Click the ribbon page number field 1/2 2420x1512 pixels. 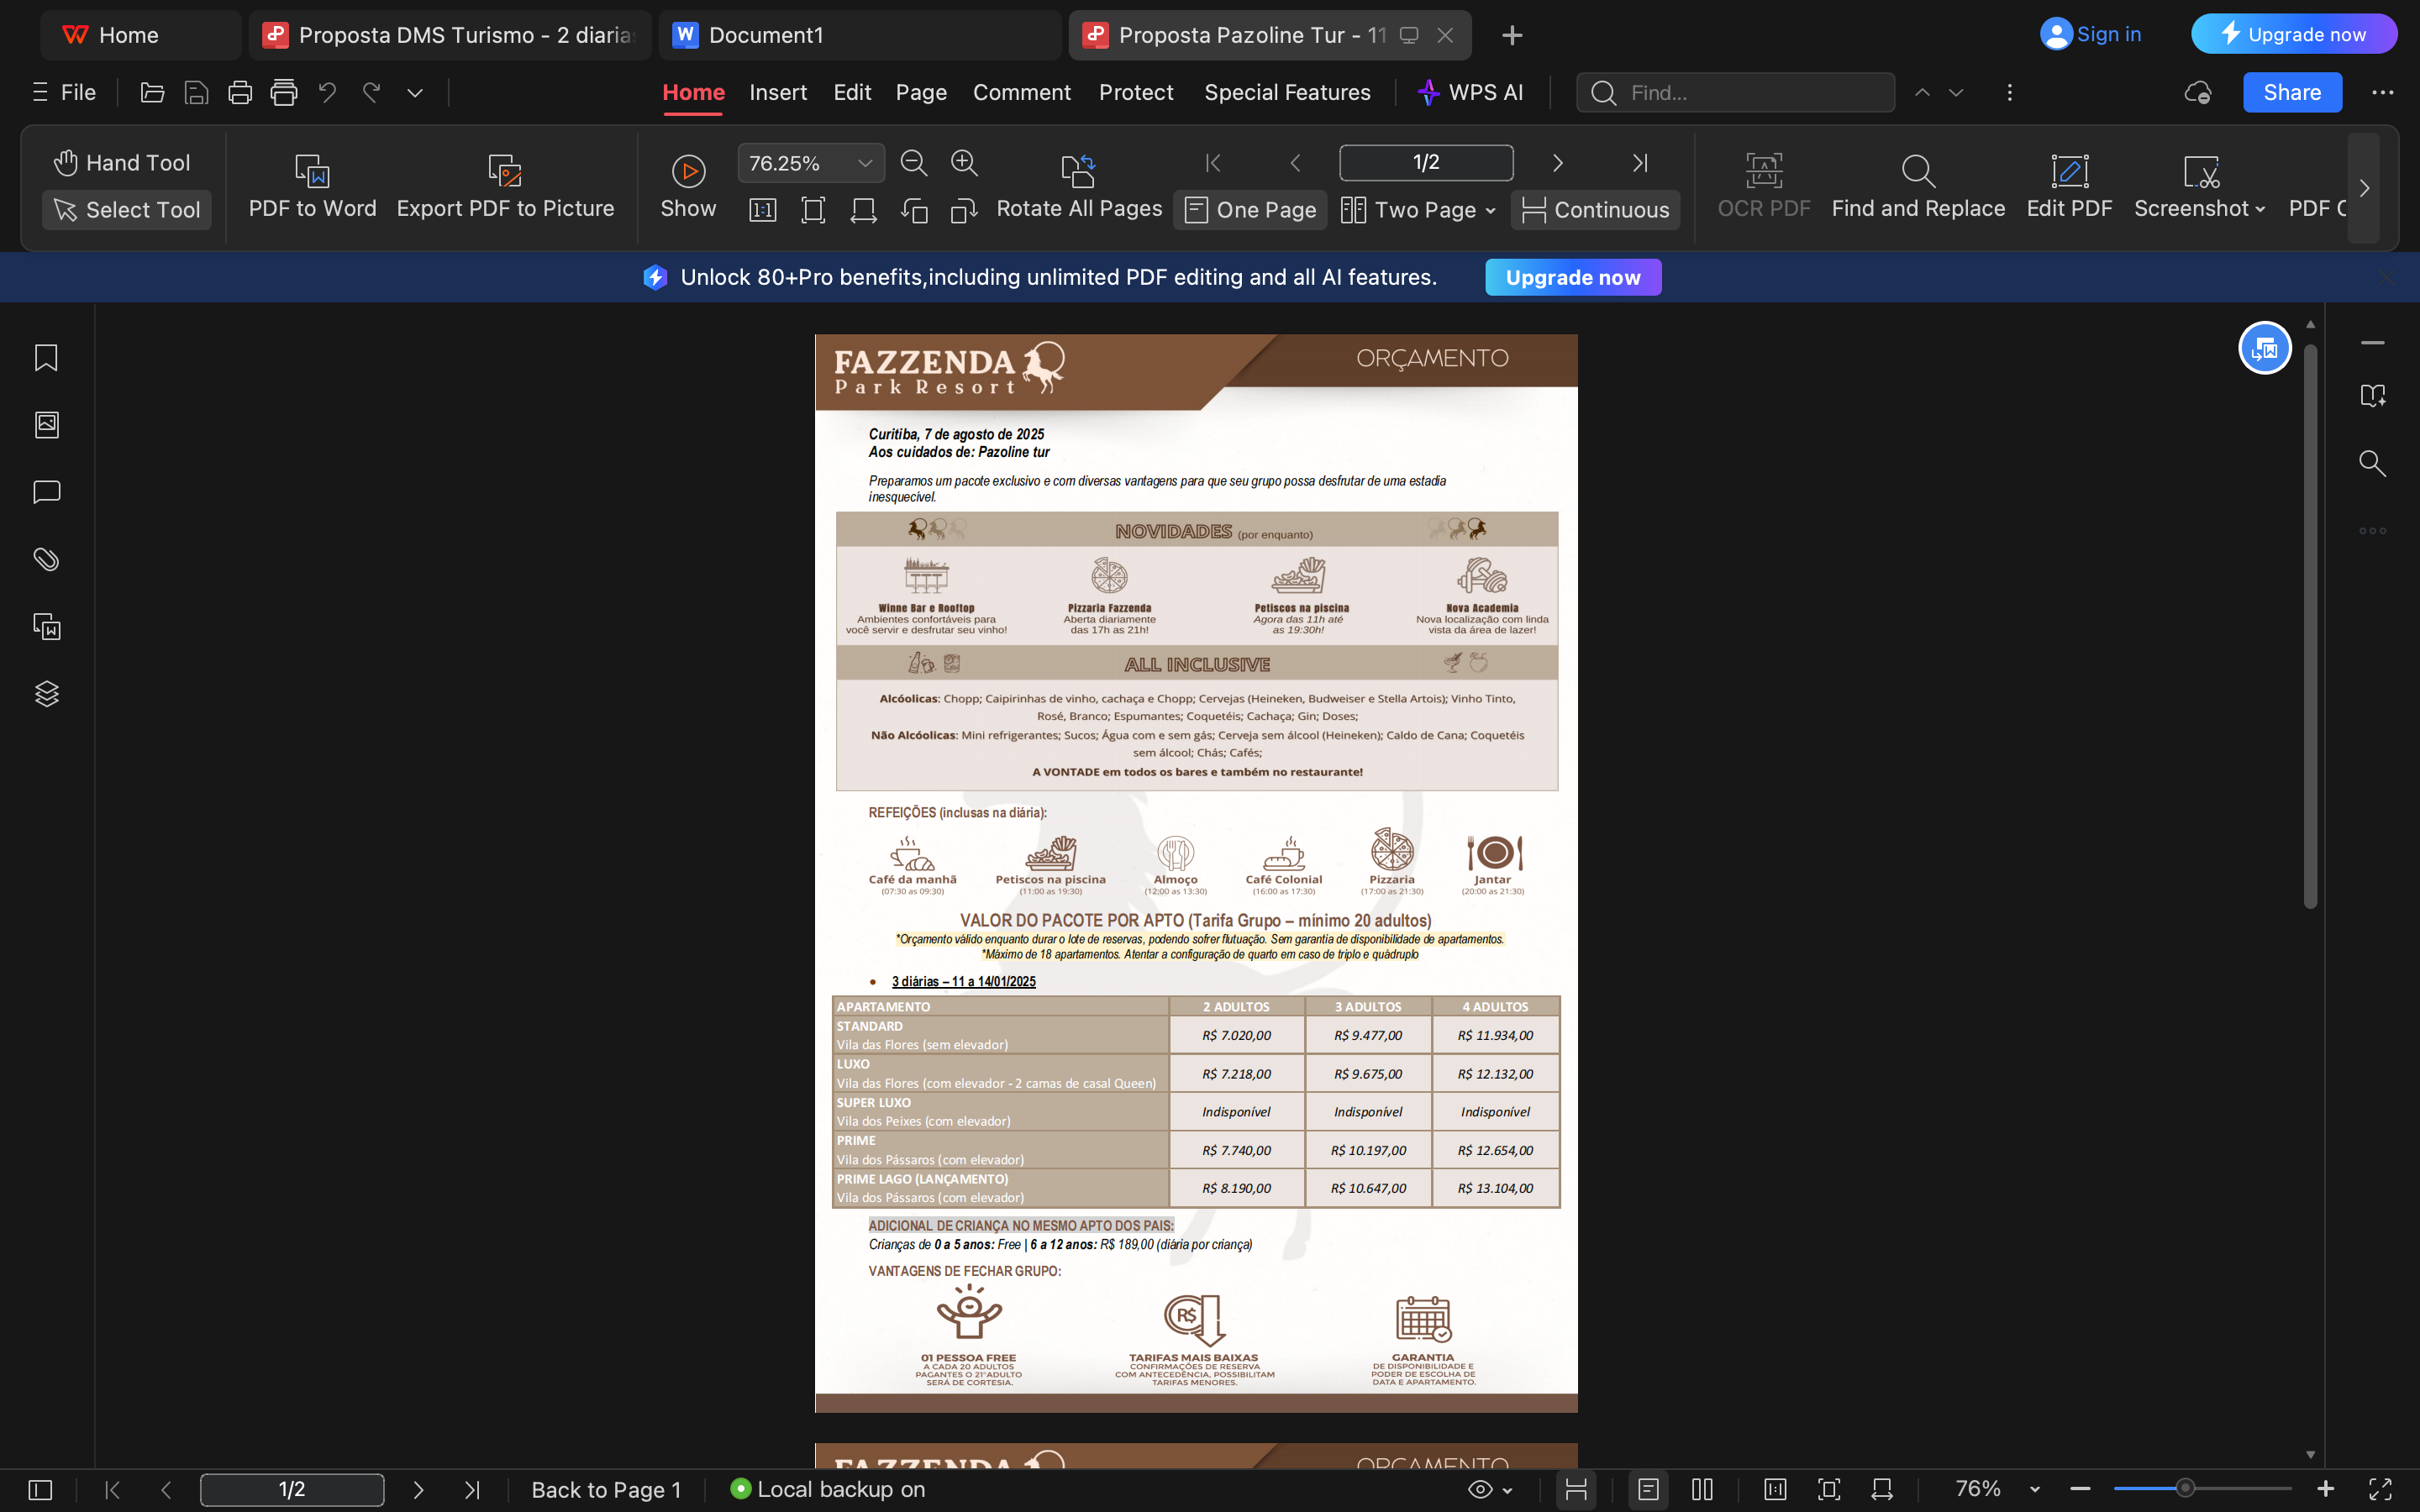tap(1426, 163)
